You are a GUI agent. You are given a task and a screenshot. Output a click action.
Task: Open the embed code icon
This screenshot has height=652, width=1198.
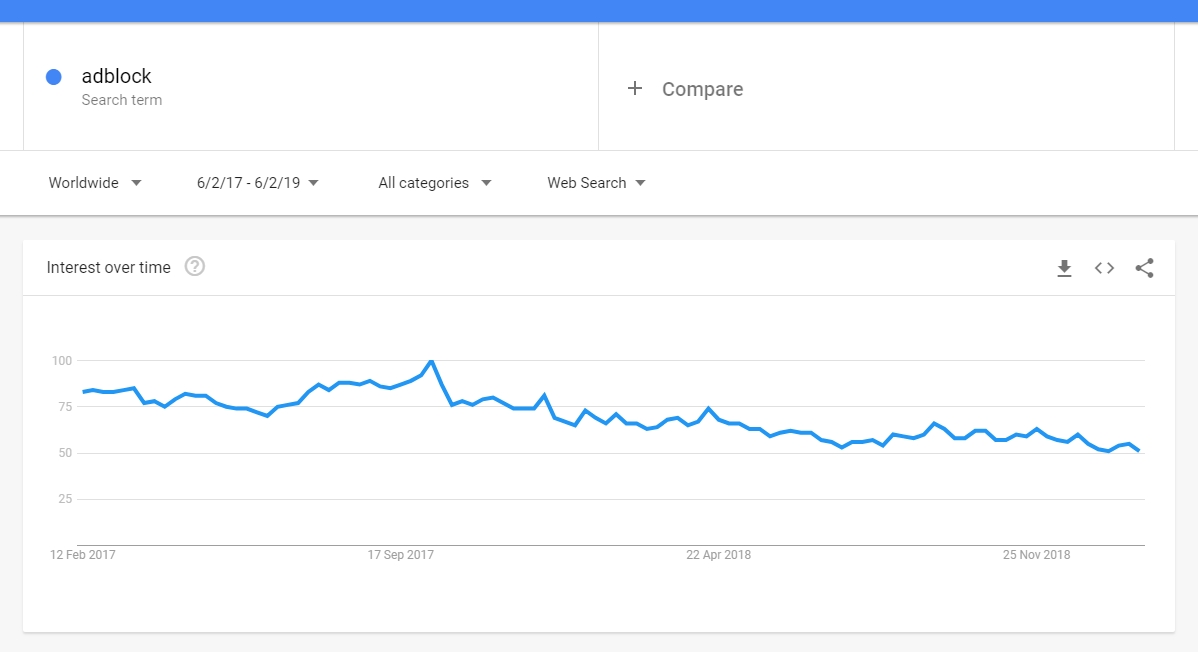pos(1104,268)
